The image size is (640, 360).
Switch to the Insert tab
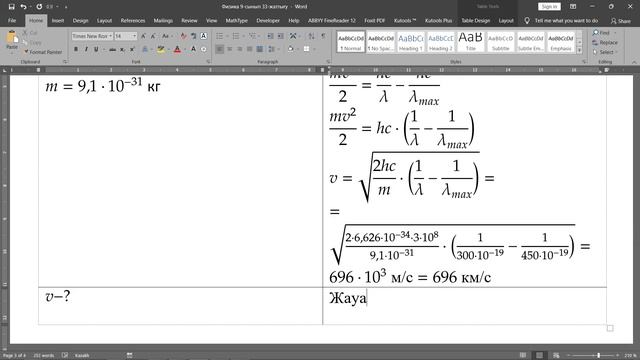(58, 21)
